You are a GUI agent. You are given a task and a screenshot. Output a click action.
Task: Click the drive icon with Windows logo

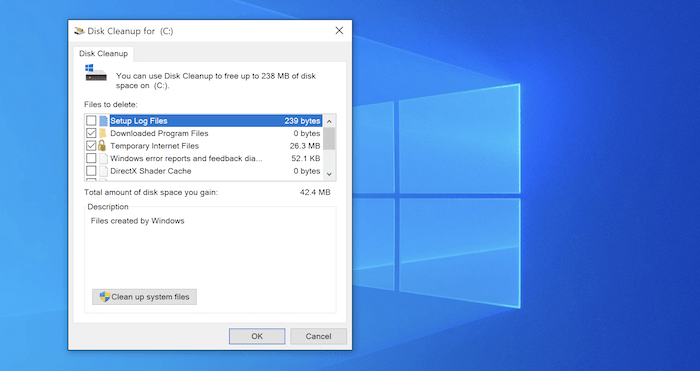(x=96, y=73)
